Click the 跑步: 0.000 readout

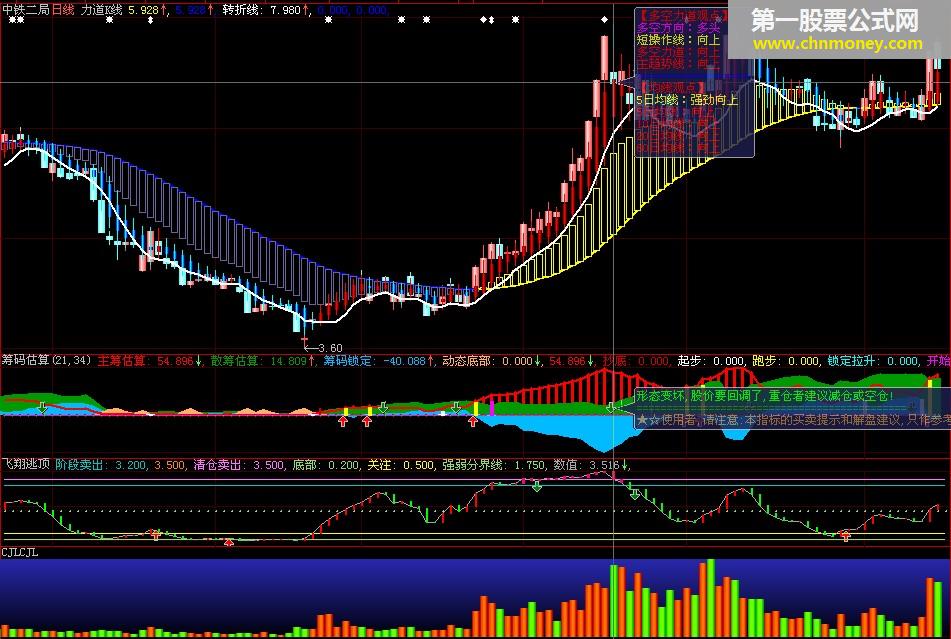click(x=785, y=361)
